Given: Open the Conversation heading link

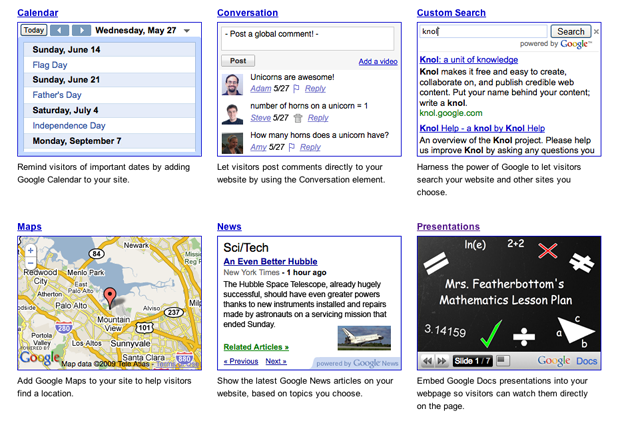Looking at the screenshot, I should pyautogui.click(x=248, y=13).
